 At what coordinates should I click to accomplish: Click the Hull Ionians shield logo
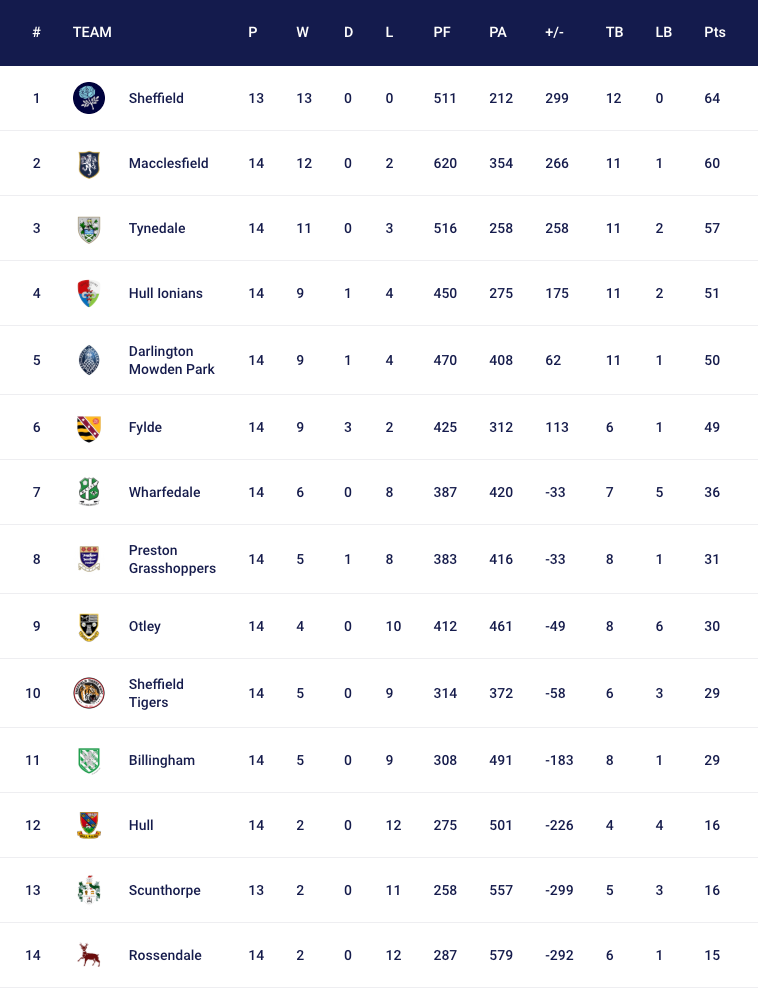pyautogui.click(x=89, y=293)
